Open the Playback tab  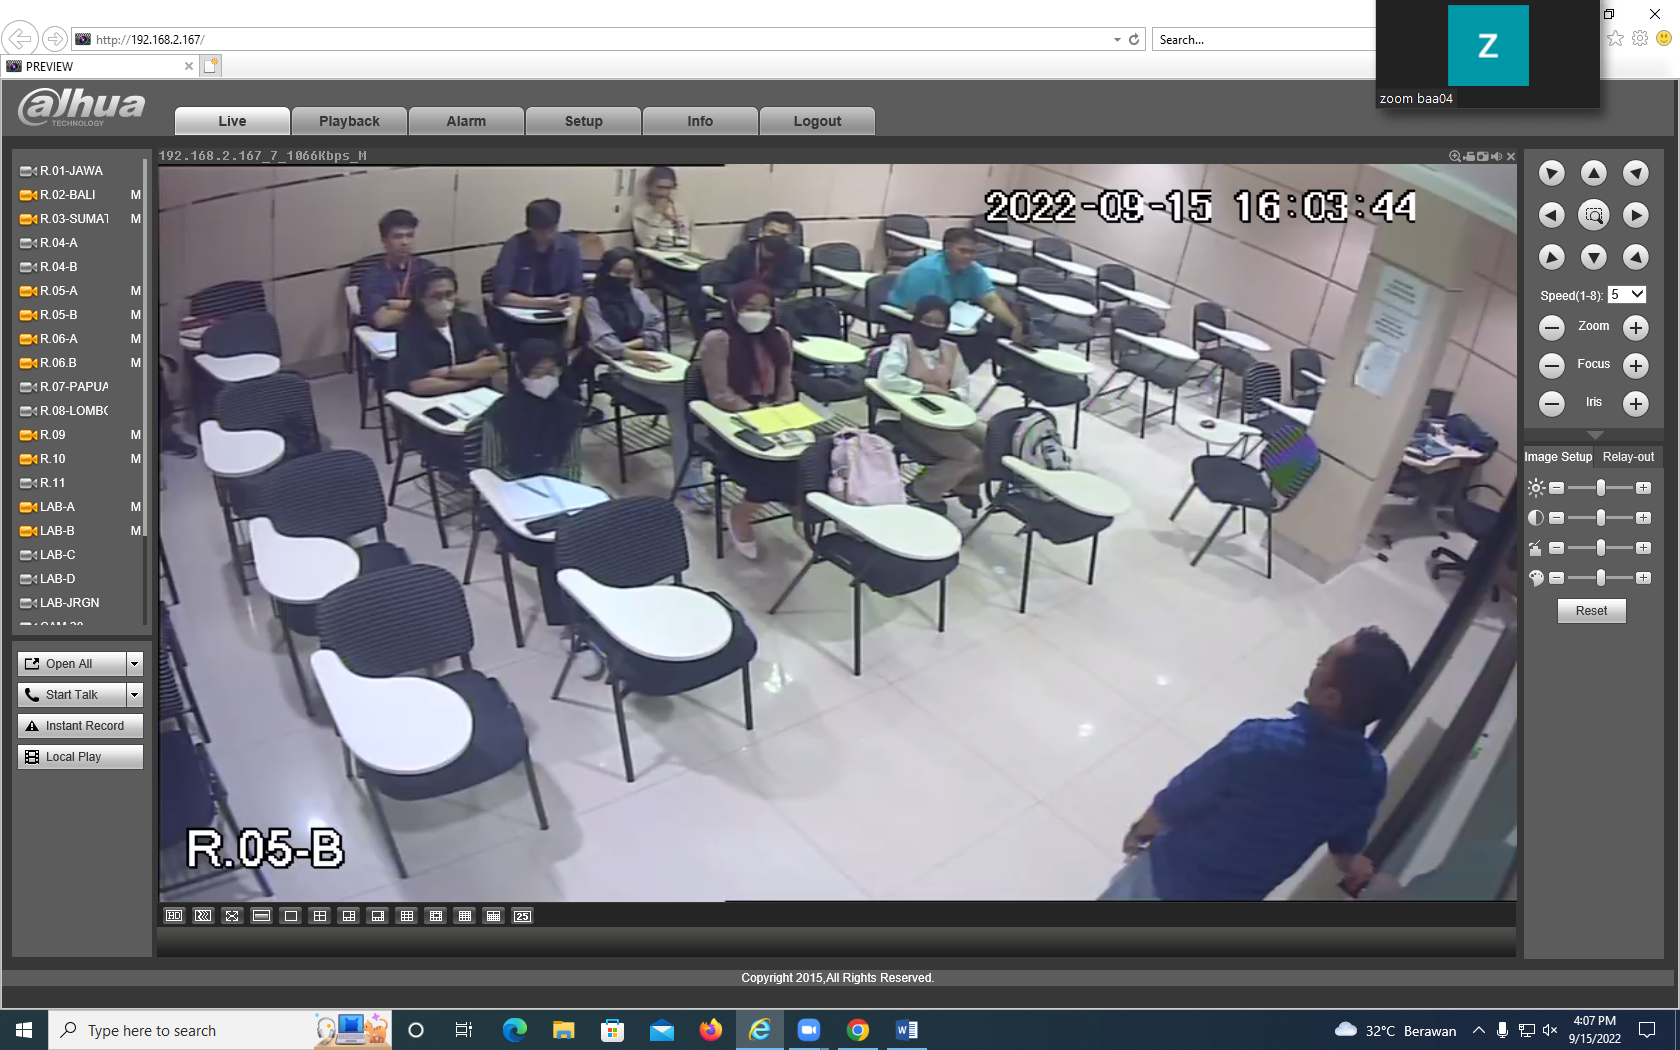(x=349, y=121)
